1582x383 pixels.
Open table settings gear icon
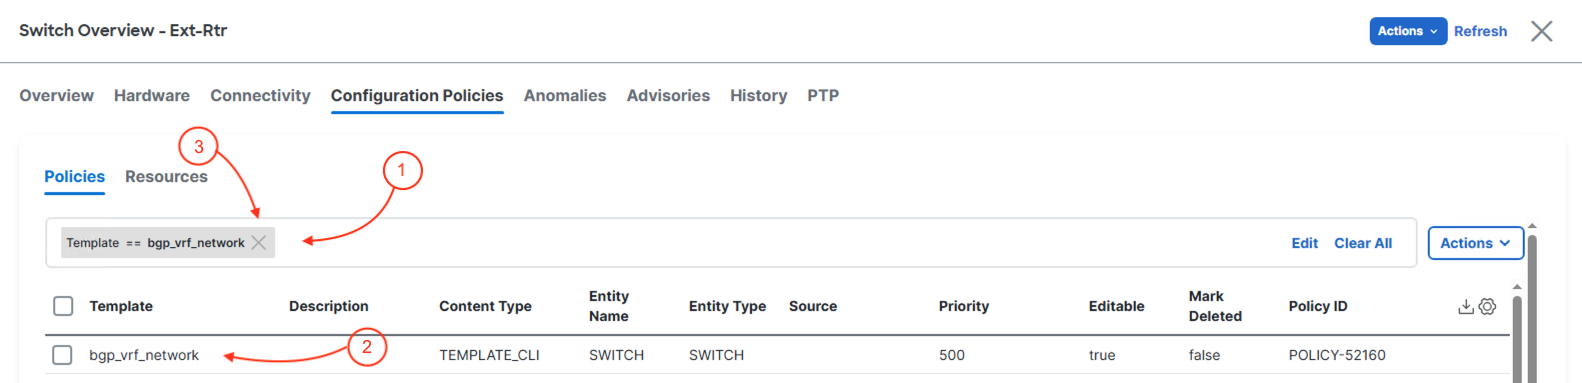[x=1487, y=306]
